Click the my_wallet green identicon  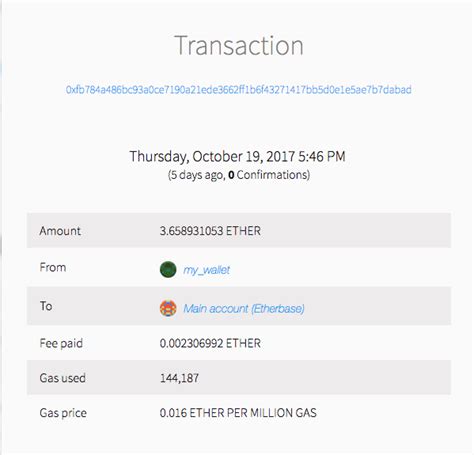168,269
